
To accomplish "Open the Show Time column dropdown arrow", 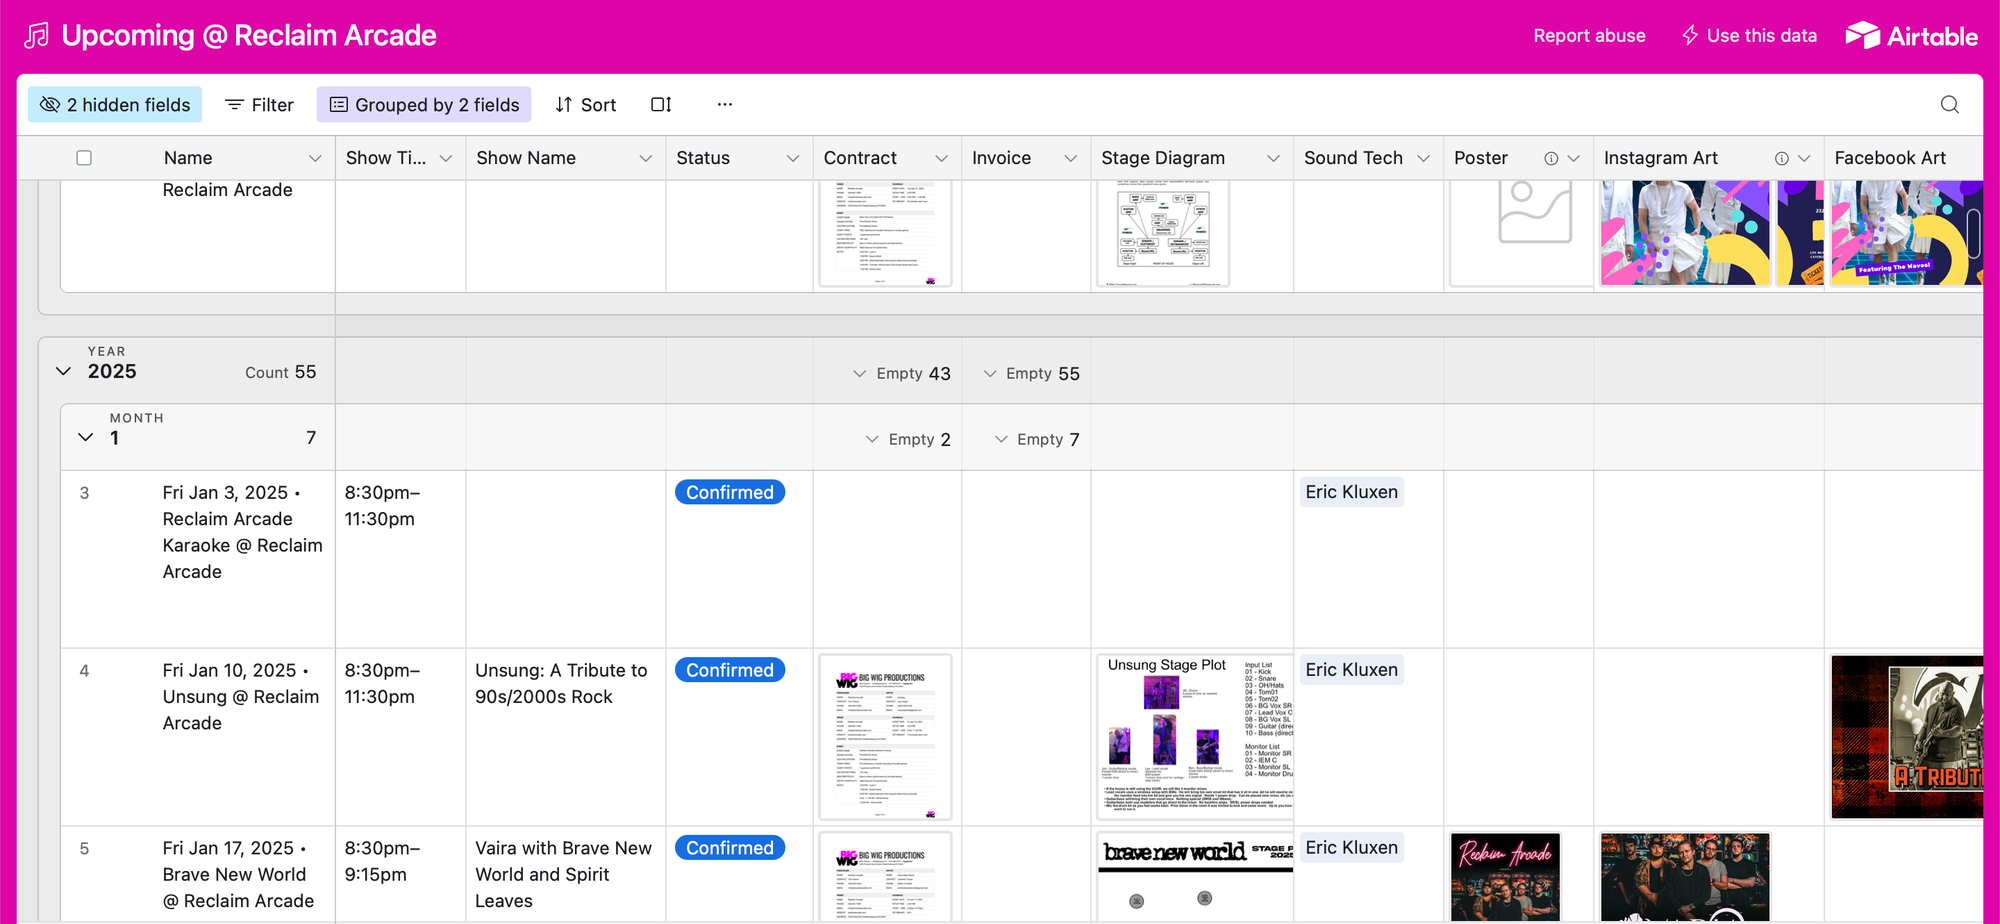I will point(446,158).
